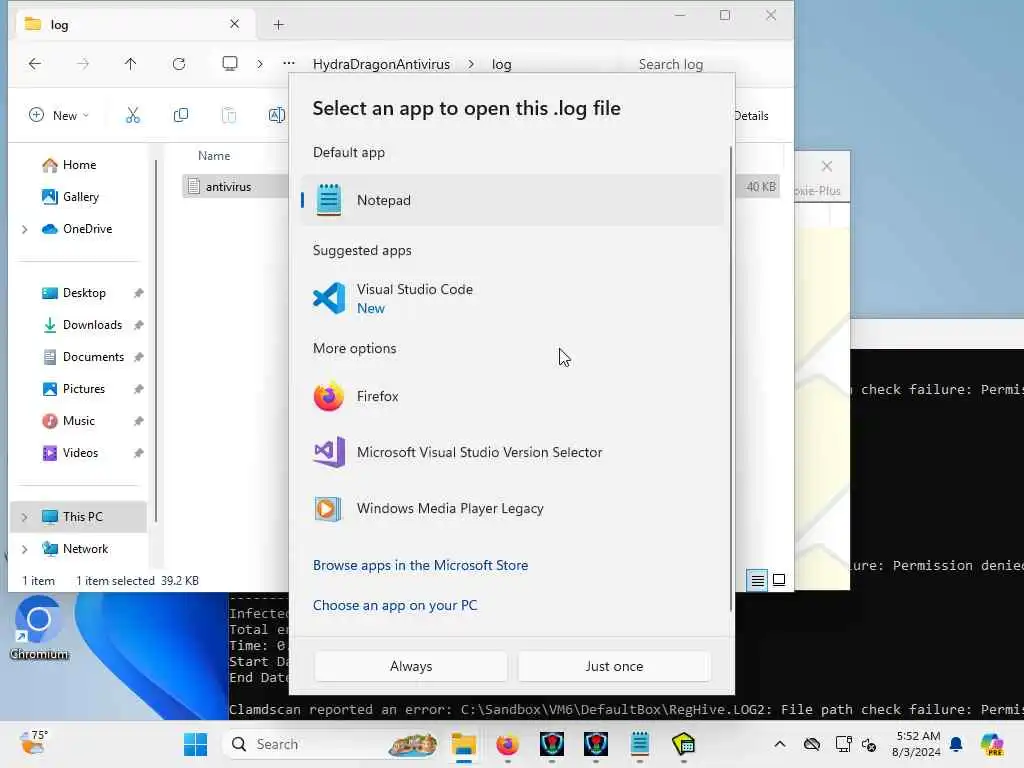Confirm with the Just once button

point(614,666)
